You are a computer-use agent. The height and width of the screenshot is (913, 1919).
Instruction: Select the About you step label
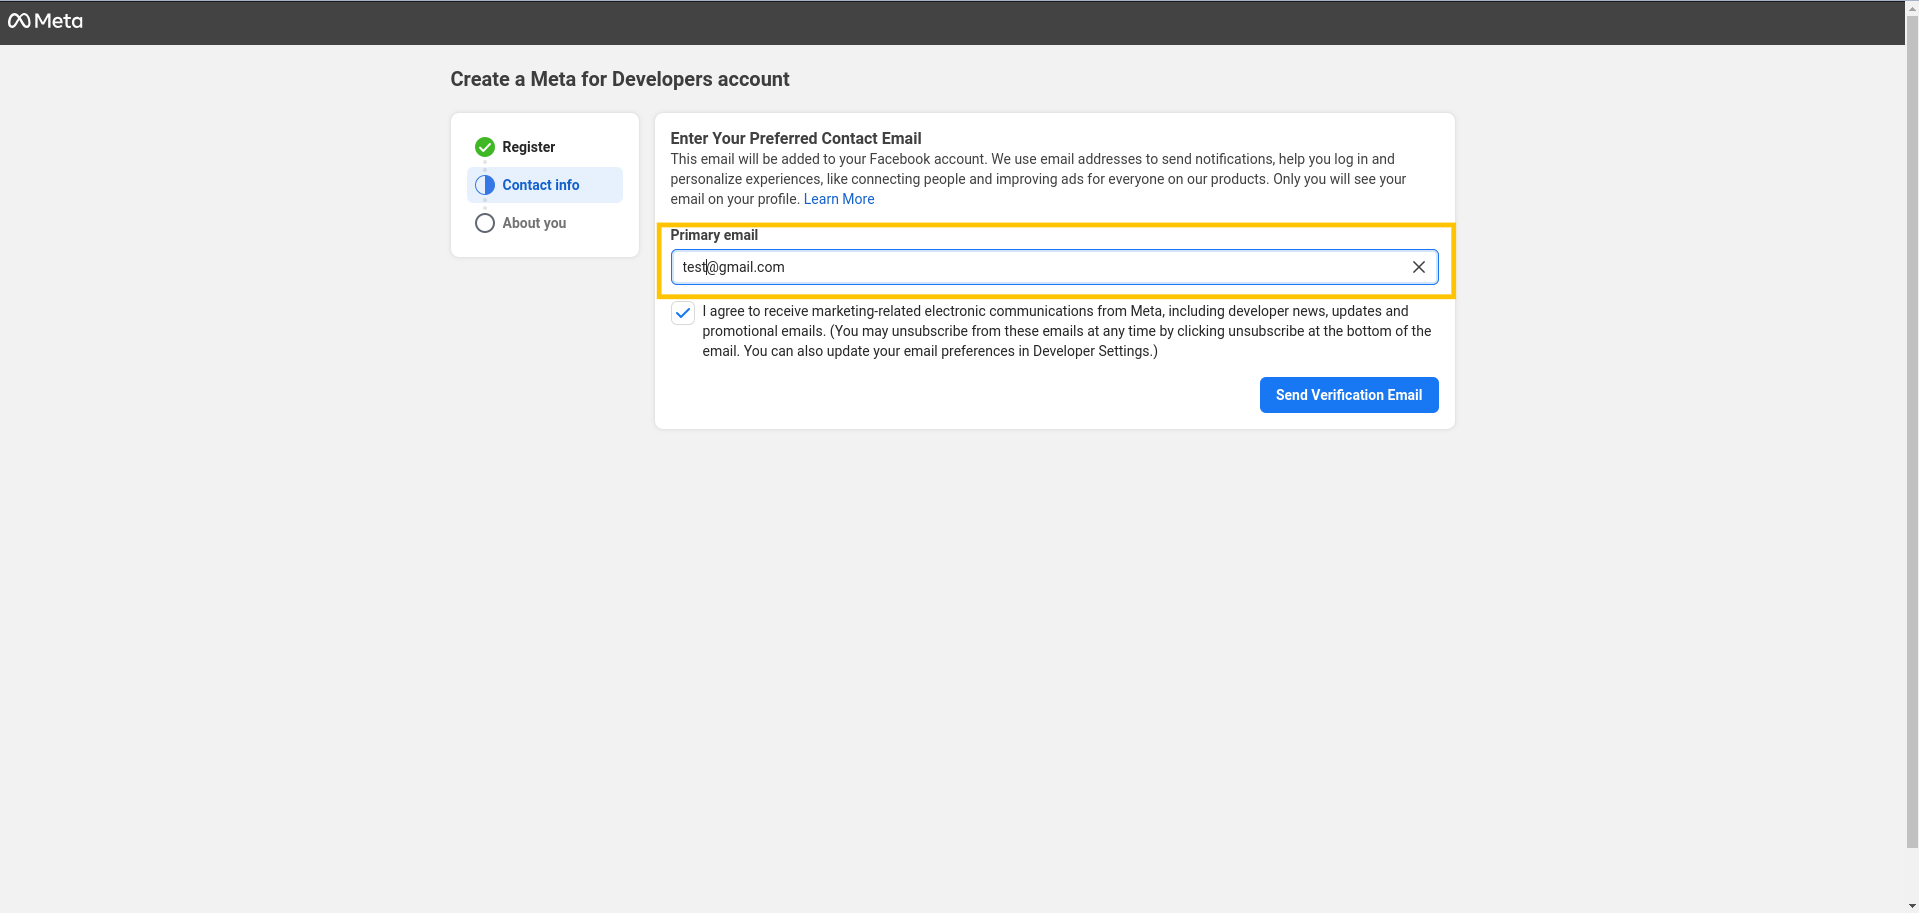click(534, 223)
